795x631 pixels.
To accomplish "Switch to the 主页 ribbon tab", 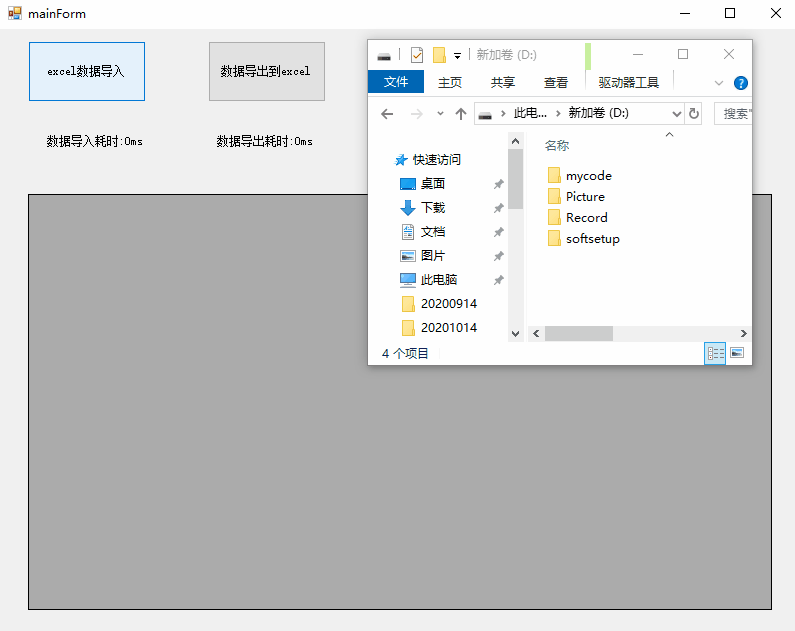I will coord(450,82).
